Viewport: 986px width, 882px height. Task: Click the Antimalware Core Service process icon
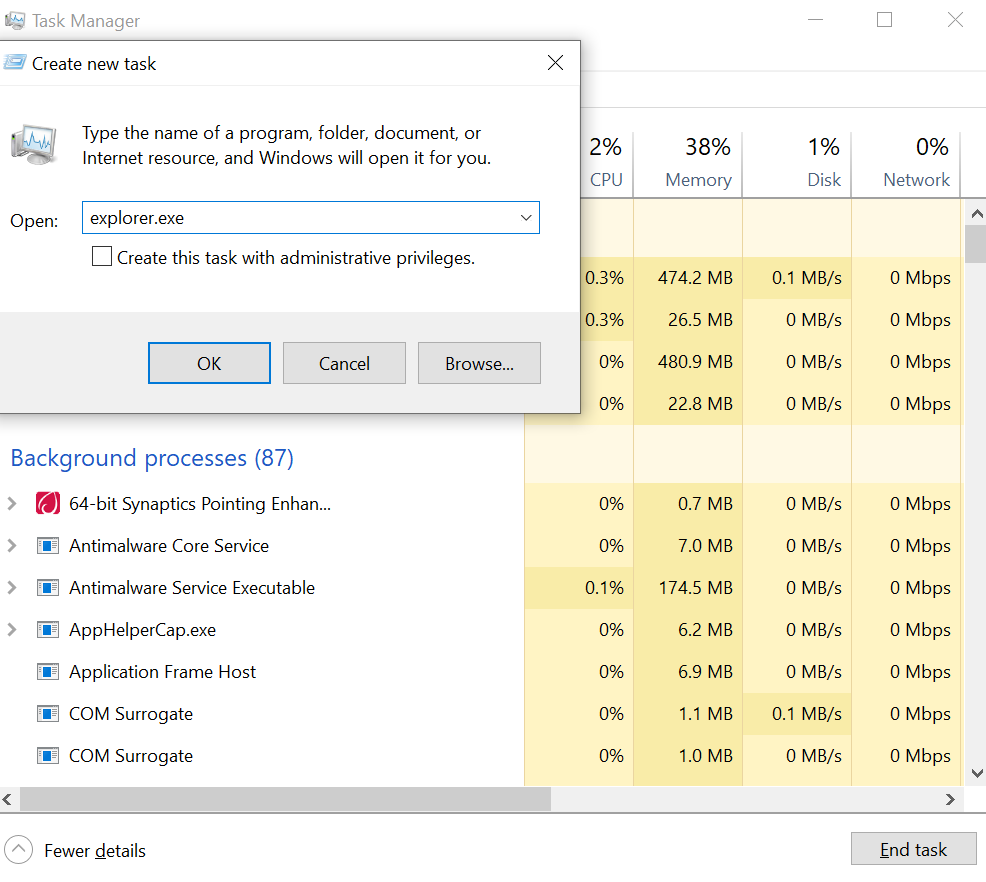click(x=48, y=546)
